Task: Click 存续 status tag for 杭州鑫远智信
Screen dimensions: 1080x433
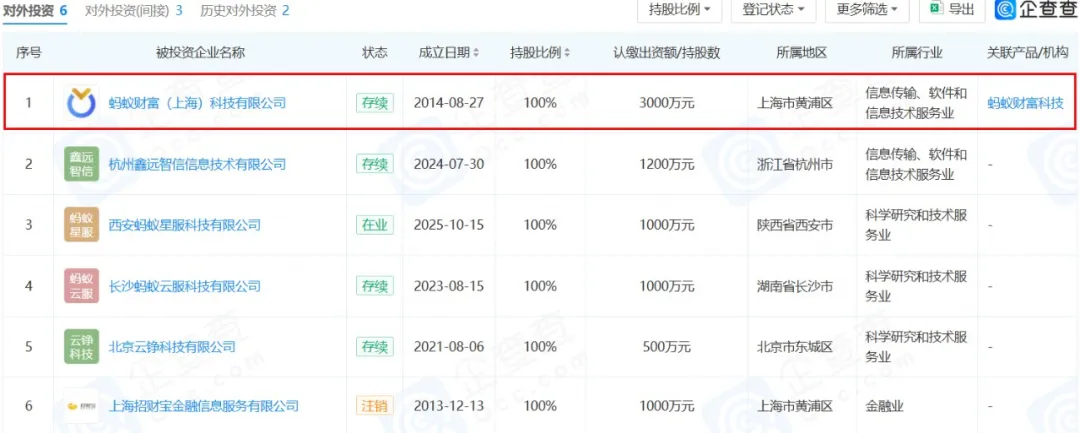Action: click(x=375, y=164)
